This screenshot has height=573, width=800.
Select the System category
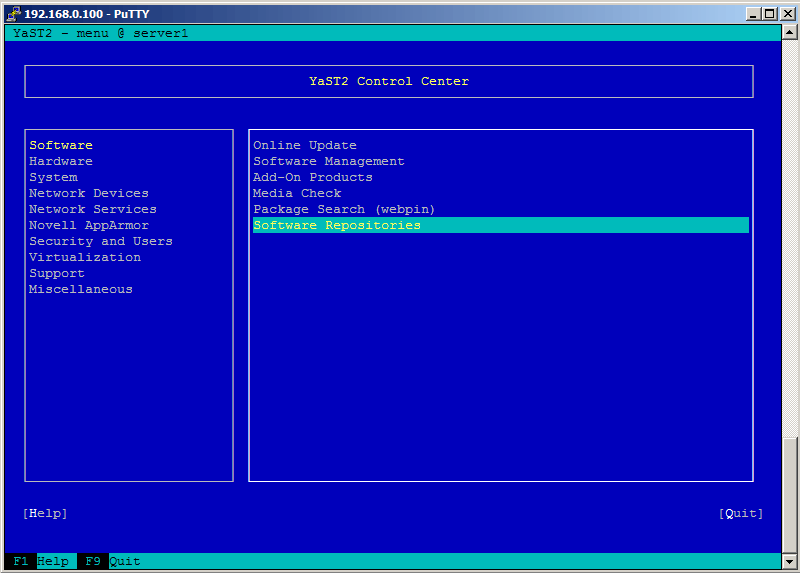[x=54, y=178]
